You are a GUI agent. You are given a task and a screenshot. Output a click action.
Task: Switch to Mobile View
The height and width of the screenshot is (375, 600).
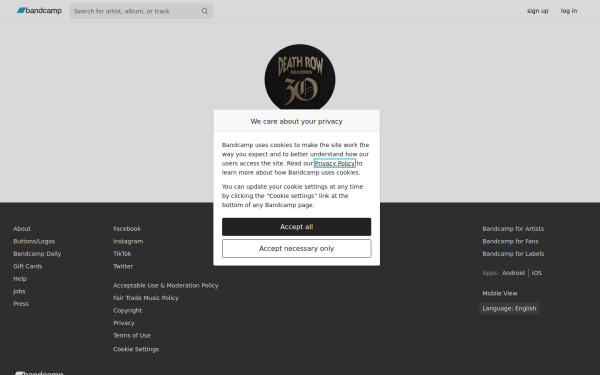pos(500,293)
